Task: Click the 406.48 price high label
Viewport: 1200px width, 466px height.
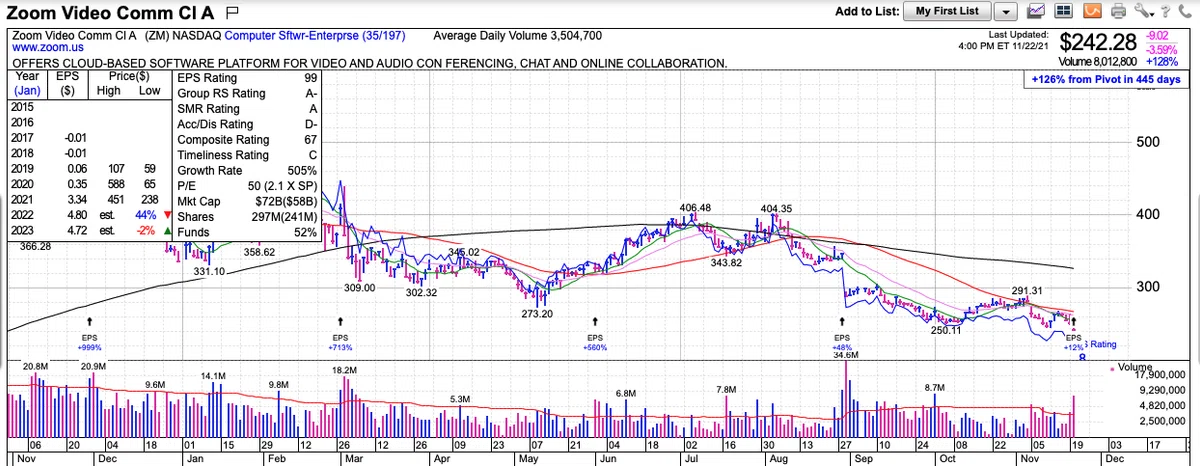Action: 695,208
